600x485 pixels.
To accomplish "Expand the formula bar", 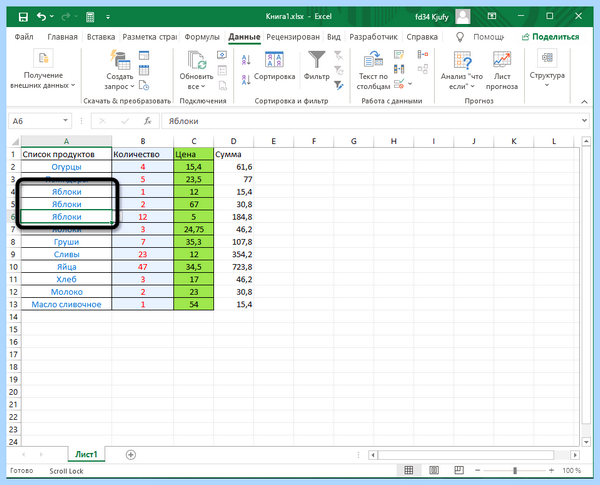I will coord(584,121).
